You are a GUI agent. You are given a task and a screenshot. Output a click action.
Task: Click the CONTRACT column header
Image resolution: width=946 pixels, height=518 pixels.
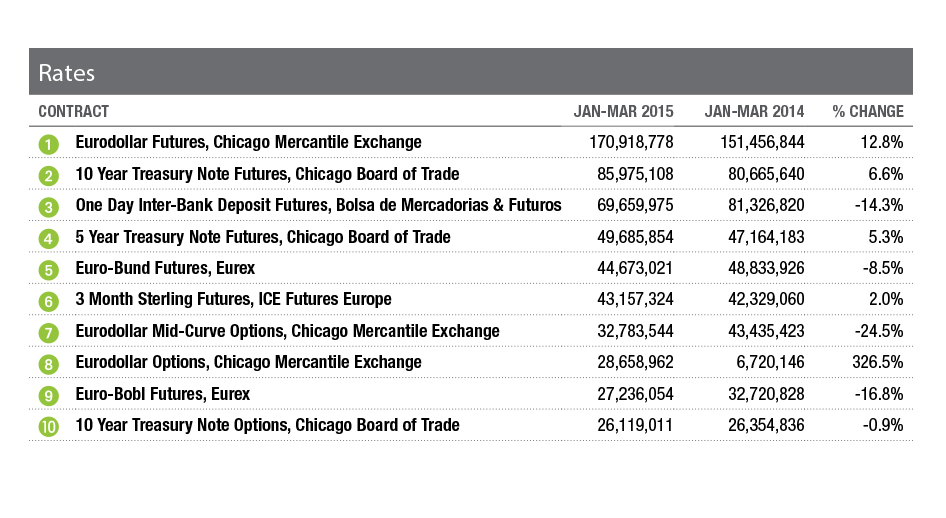tap(73, 111)
